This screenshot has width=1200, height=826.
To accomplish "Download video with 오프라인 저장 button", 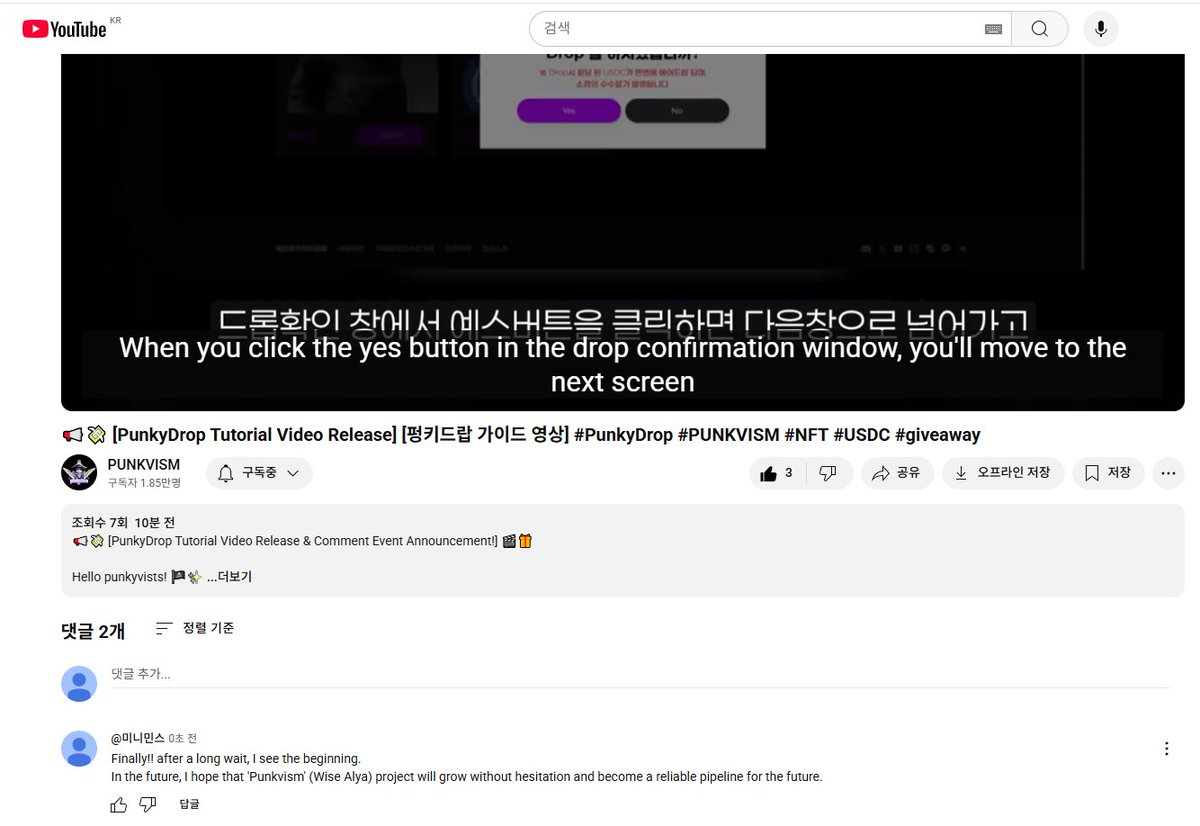I will 1002,473.
